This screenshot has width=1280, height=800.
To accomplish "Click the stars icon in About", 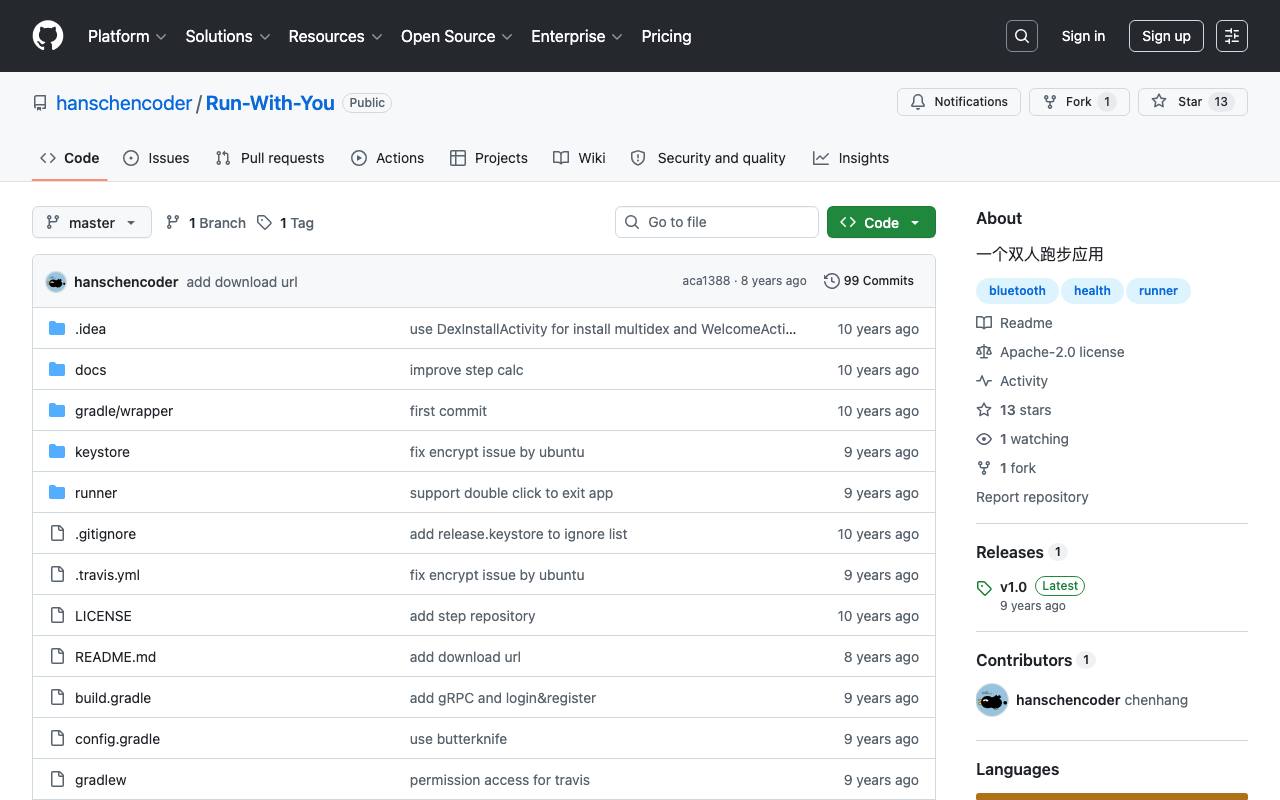I will coord(984,410).
